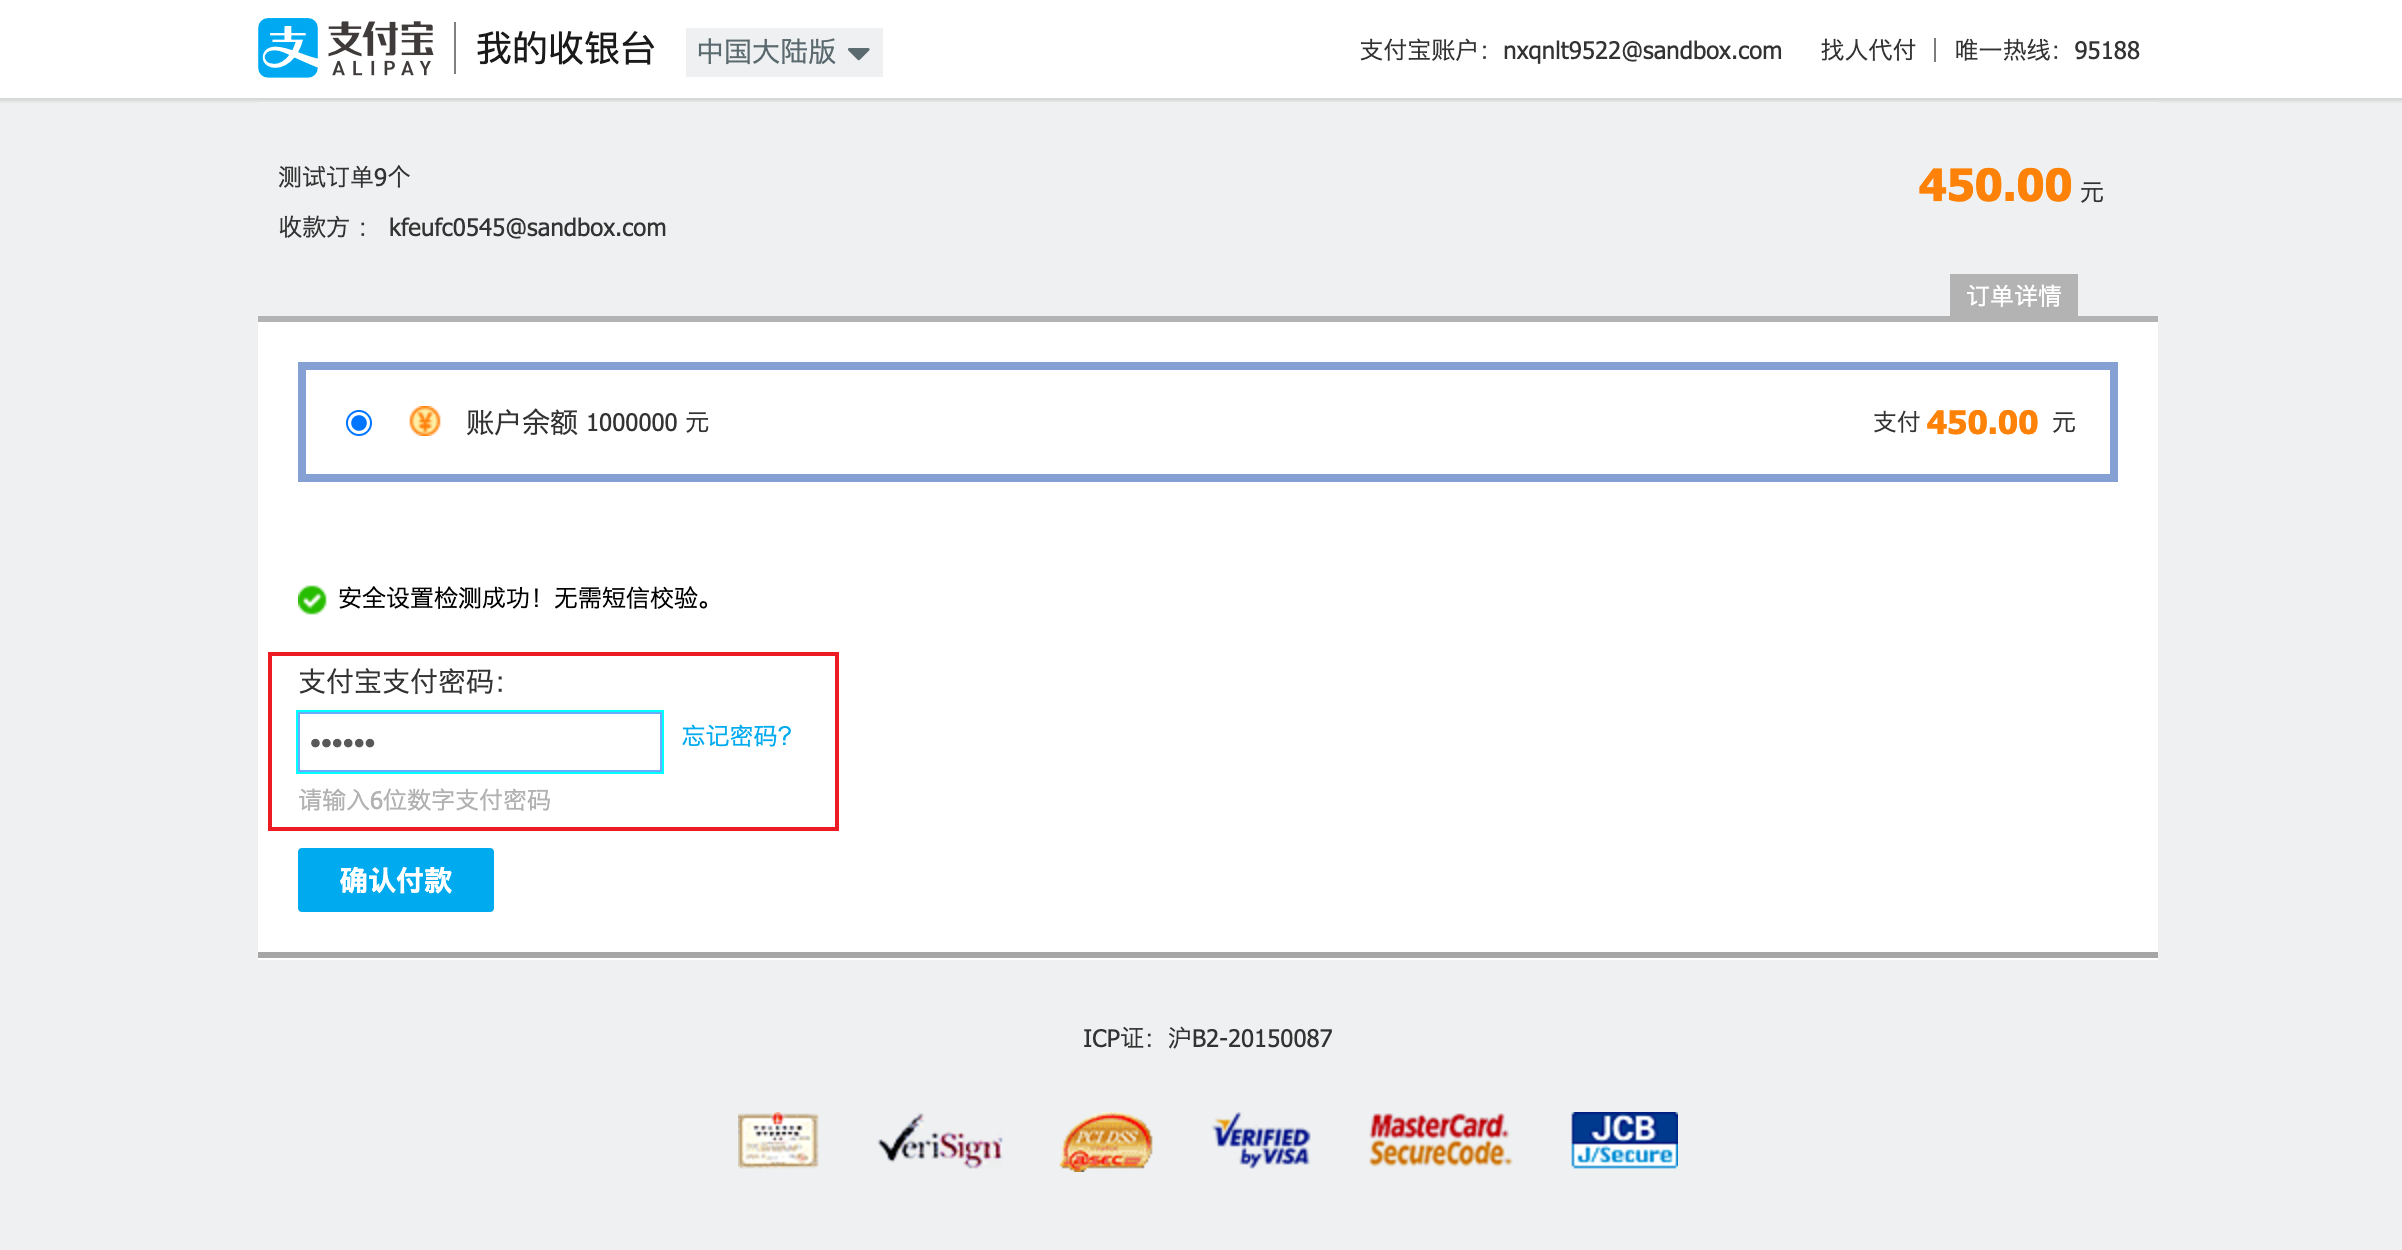Click the MasterCard SecureCode logo
Viewport: 2402px width, 1250px height.
pyautogui.click(x=1439, y=1141)
